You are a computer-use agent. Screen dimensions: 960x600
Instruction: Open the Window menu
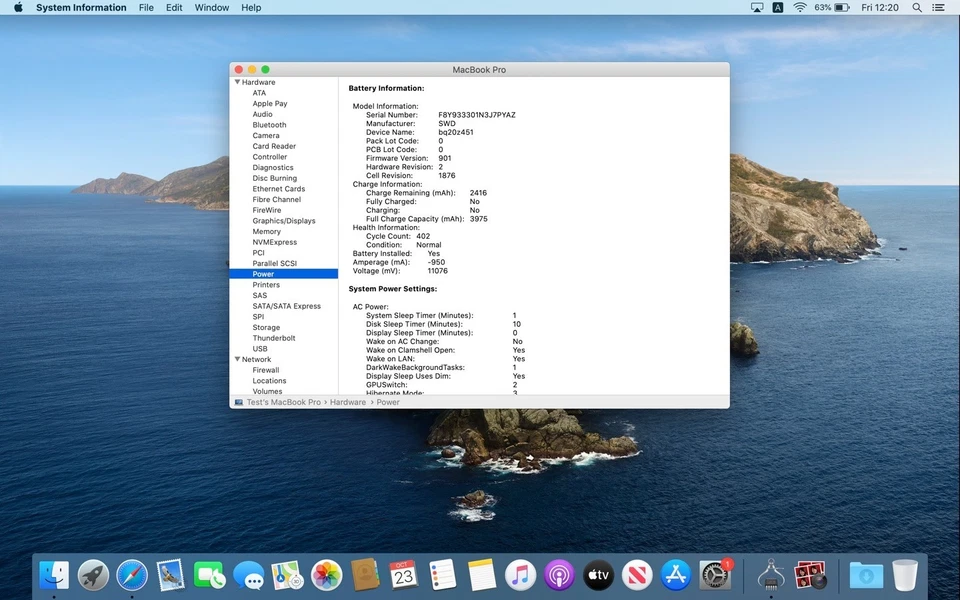(x=212, y=7)
